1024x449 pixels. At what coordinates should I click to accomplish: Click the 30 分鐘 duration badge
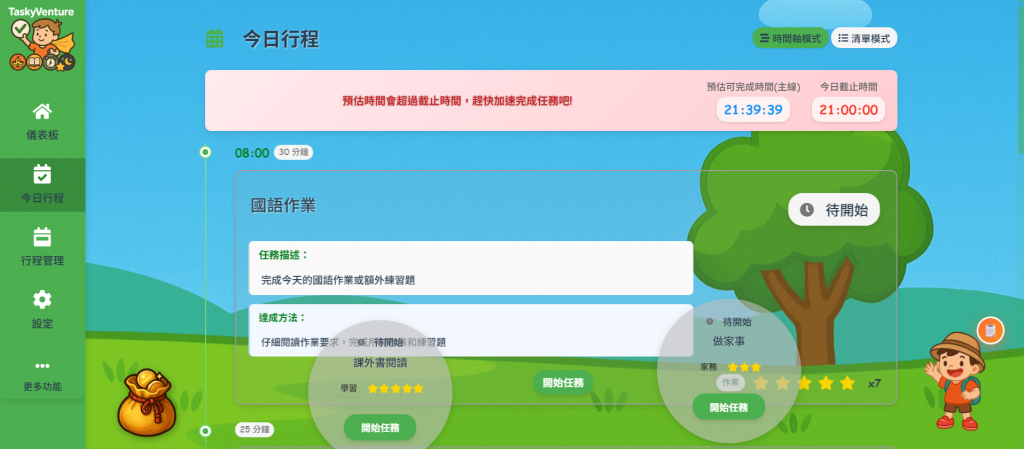(293, 153)
